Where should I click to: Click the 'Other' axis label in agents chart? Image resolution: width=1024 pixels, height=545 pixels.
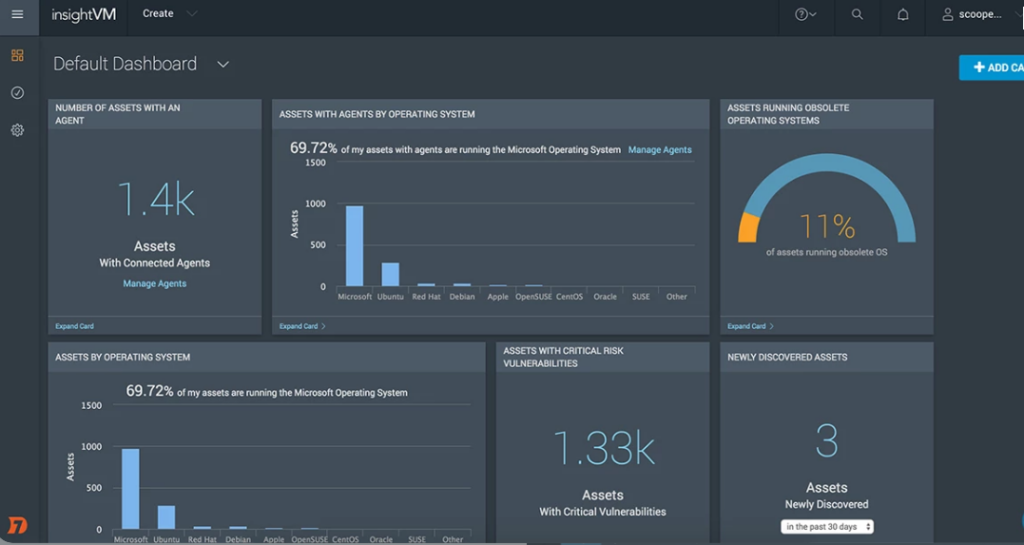pyautogui.click(x=677, y=296)
